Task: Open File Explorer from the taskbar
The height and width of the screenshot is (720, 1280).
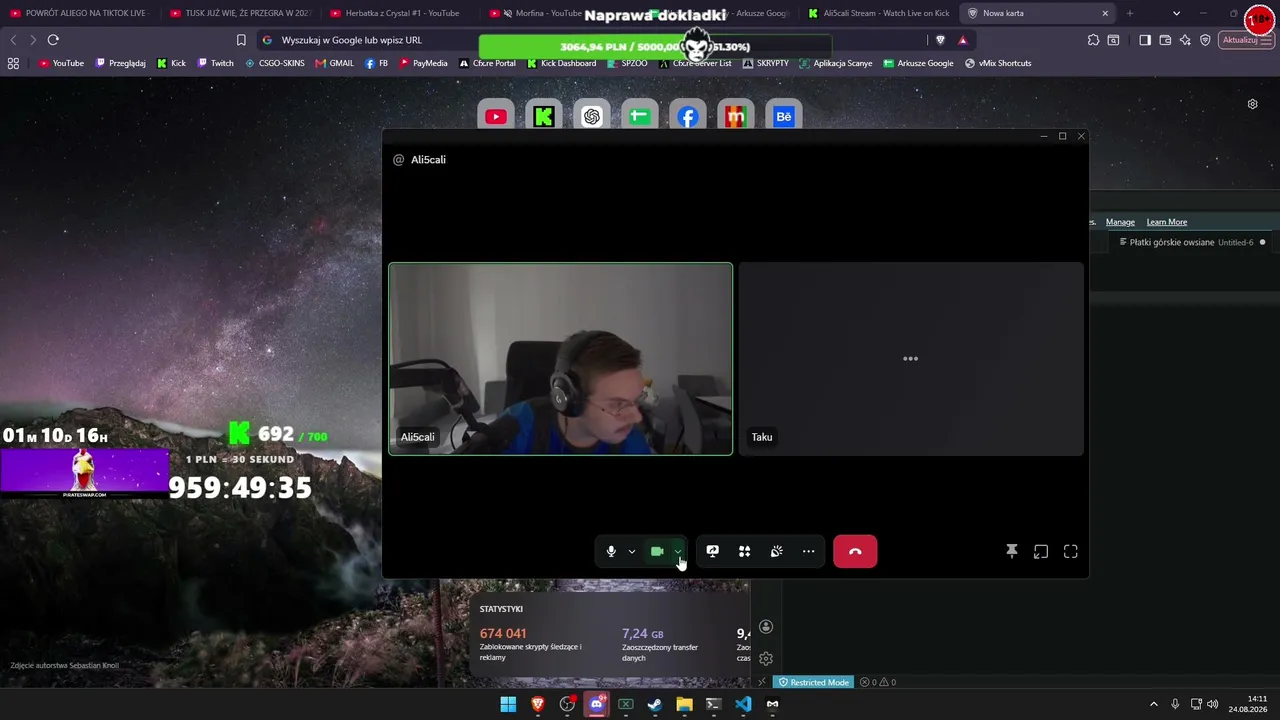Action: [684, 704]
